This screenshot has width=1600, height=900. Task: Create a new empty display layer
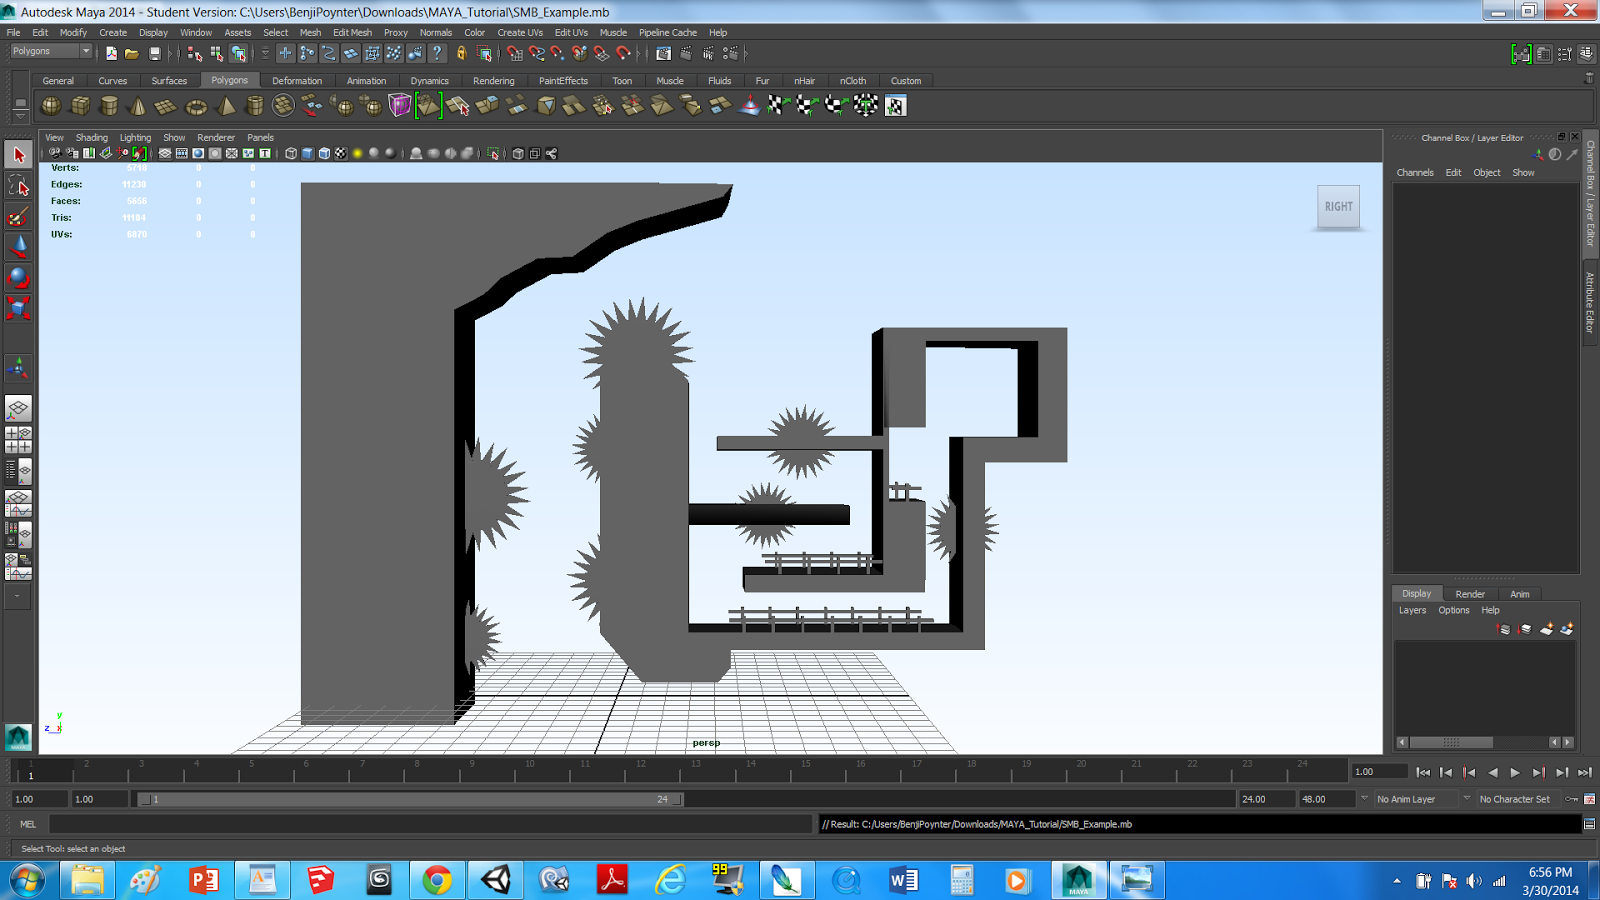[1546, 629]
